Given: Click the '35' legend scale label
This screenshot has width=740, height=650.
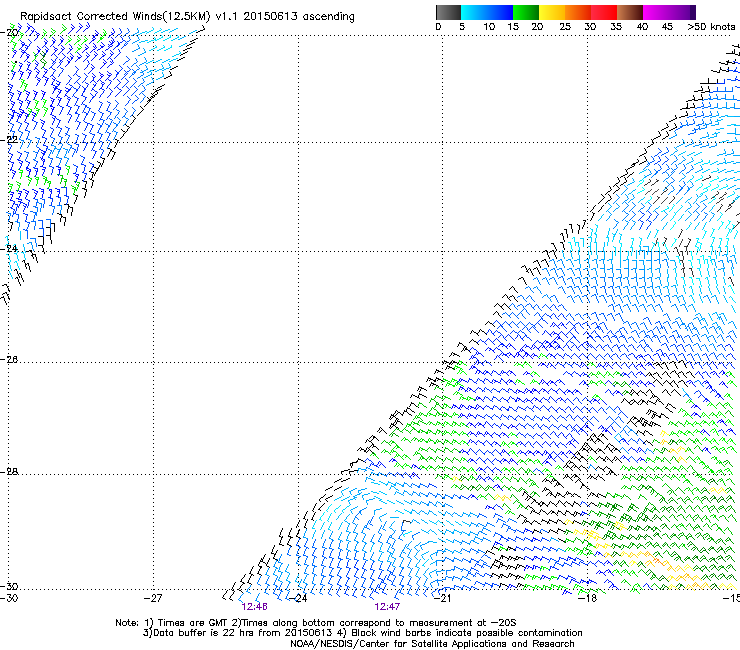Looking at the screenshot, I should click(x=616, y=27).
